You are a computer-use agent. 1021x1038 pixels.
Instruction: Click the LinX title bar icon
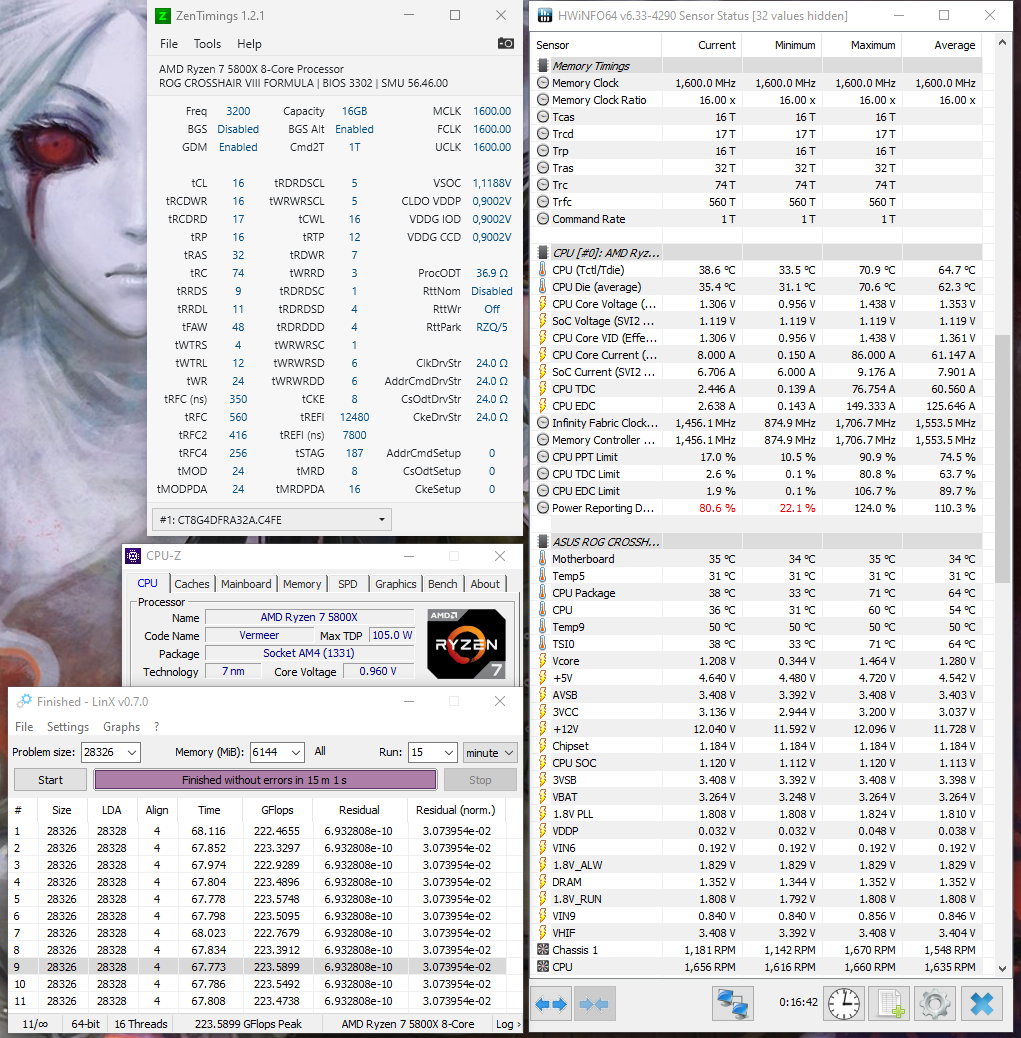pyautogui.click(x=24, y=701)
